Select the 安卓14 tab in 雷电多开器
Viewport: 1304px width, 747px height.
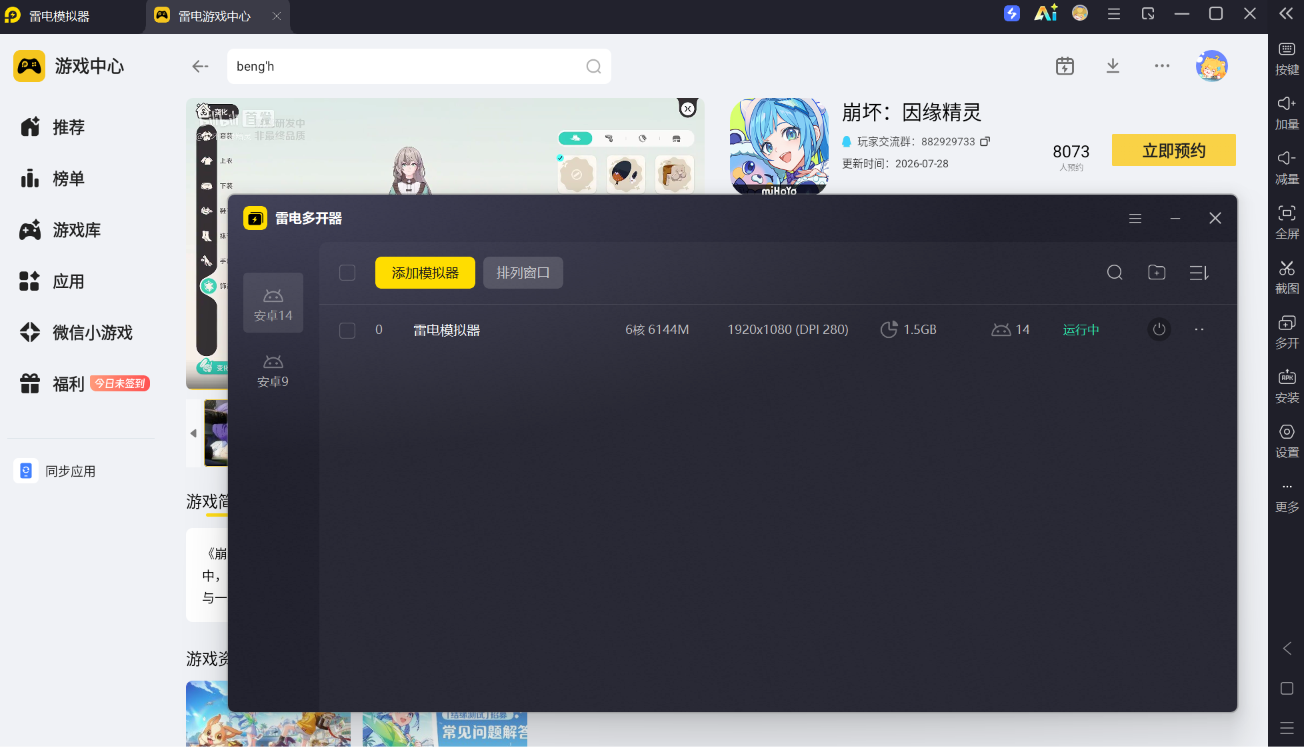tap(273, 303)
